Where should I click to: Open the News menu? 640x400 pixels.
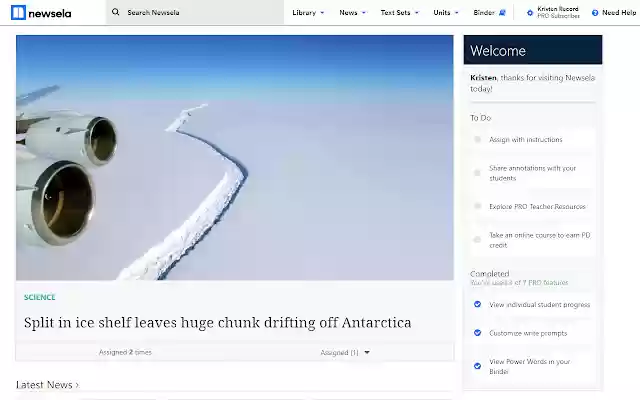click(348, 13)
